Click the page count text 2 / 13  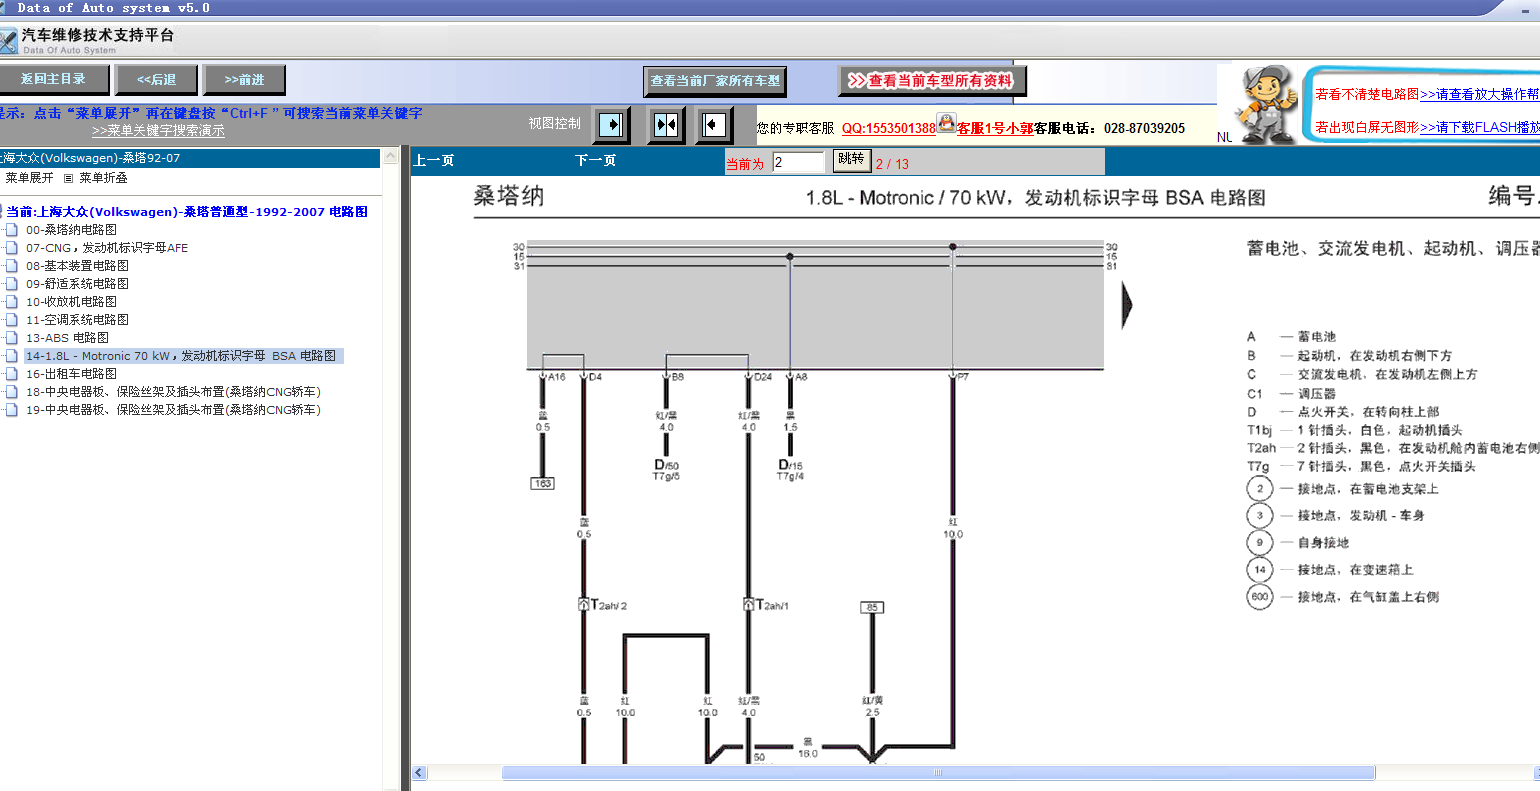tap(892, 164)
